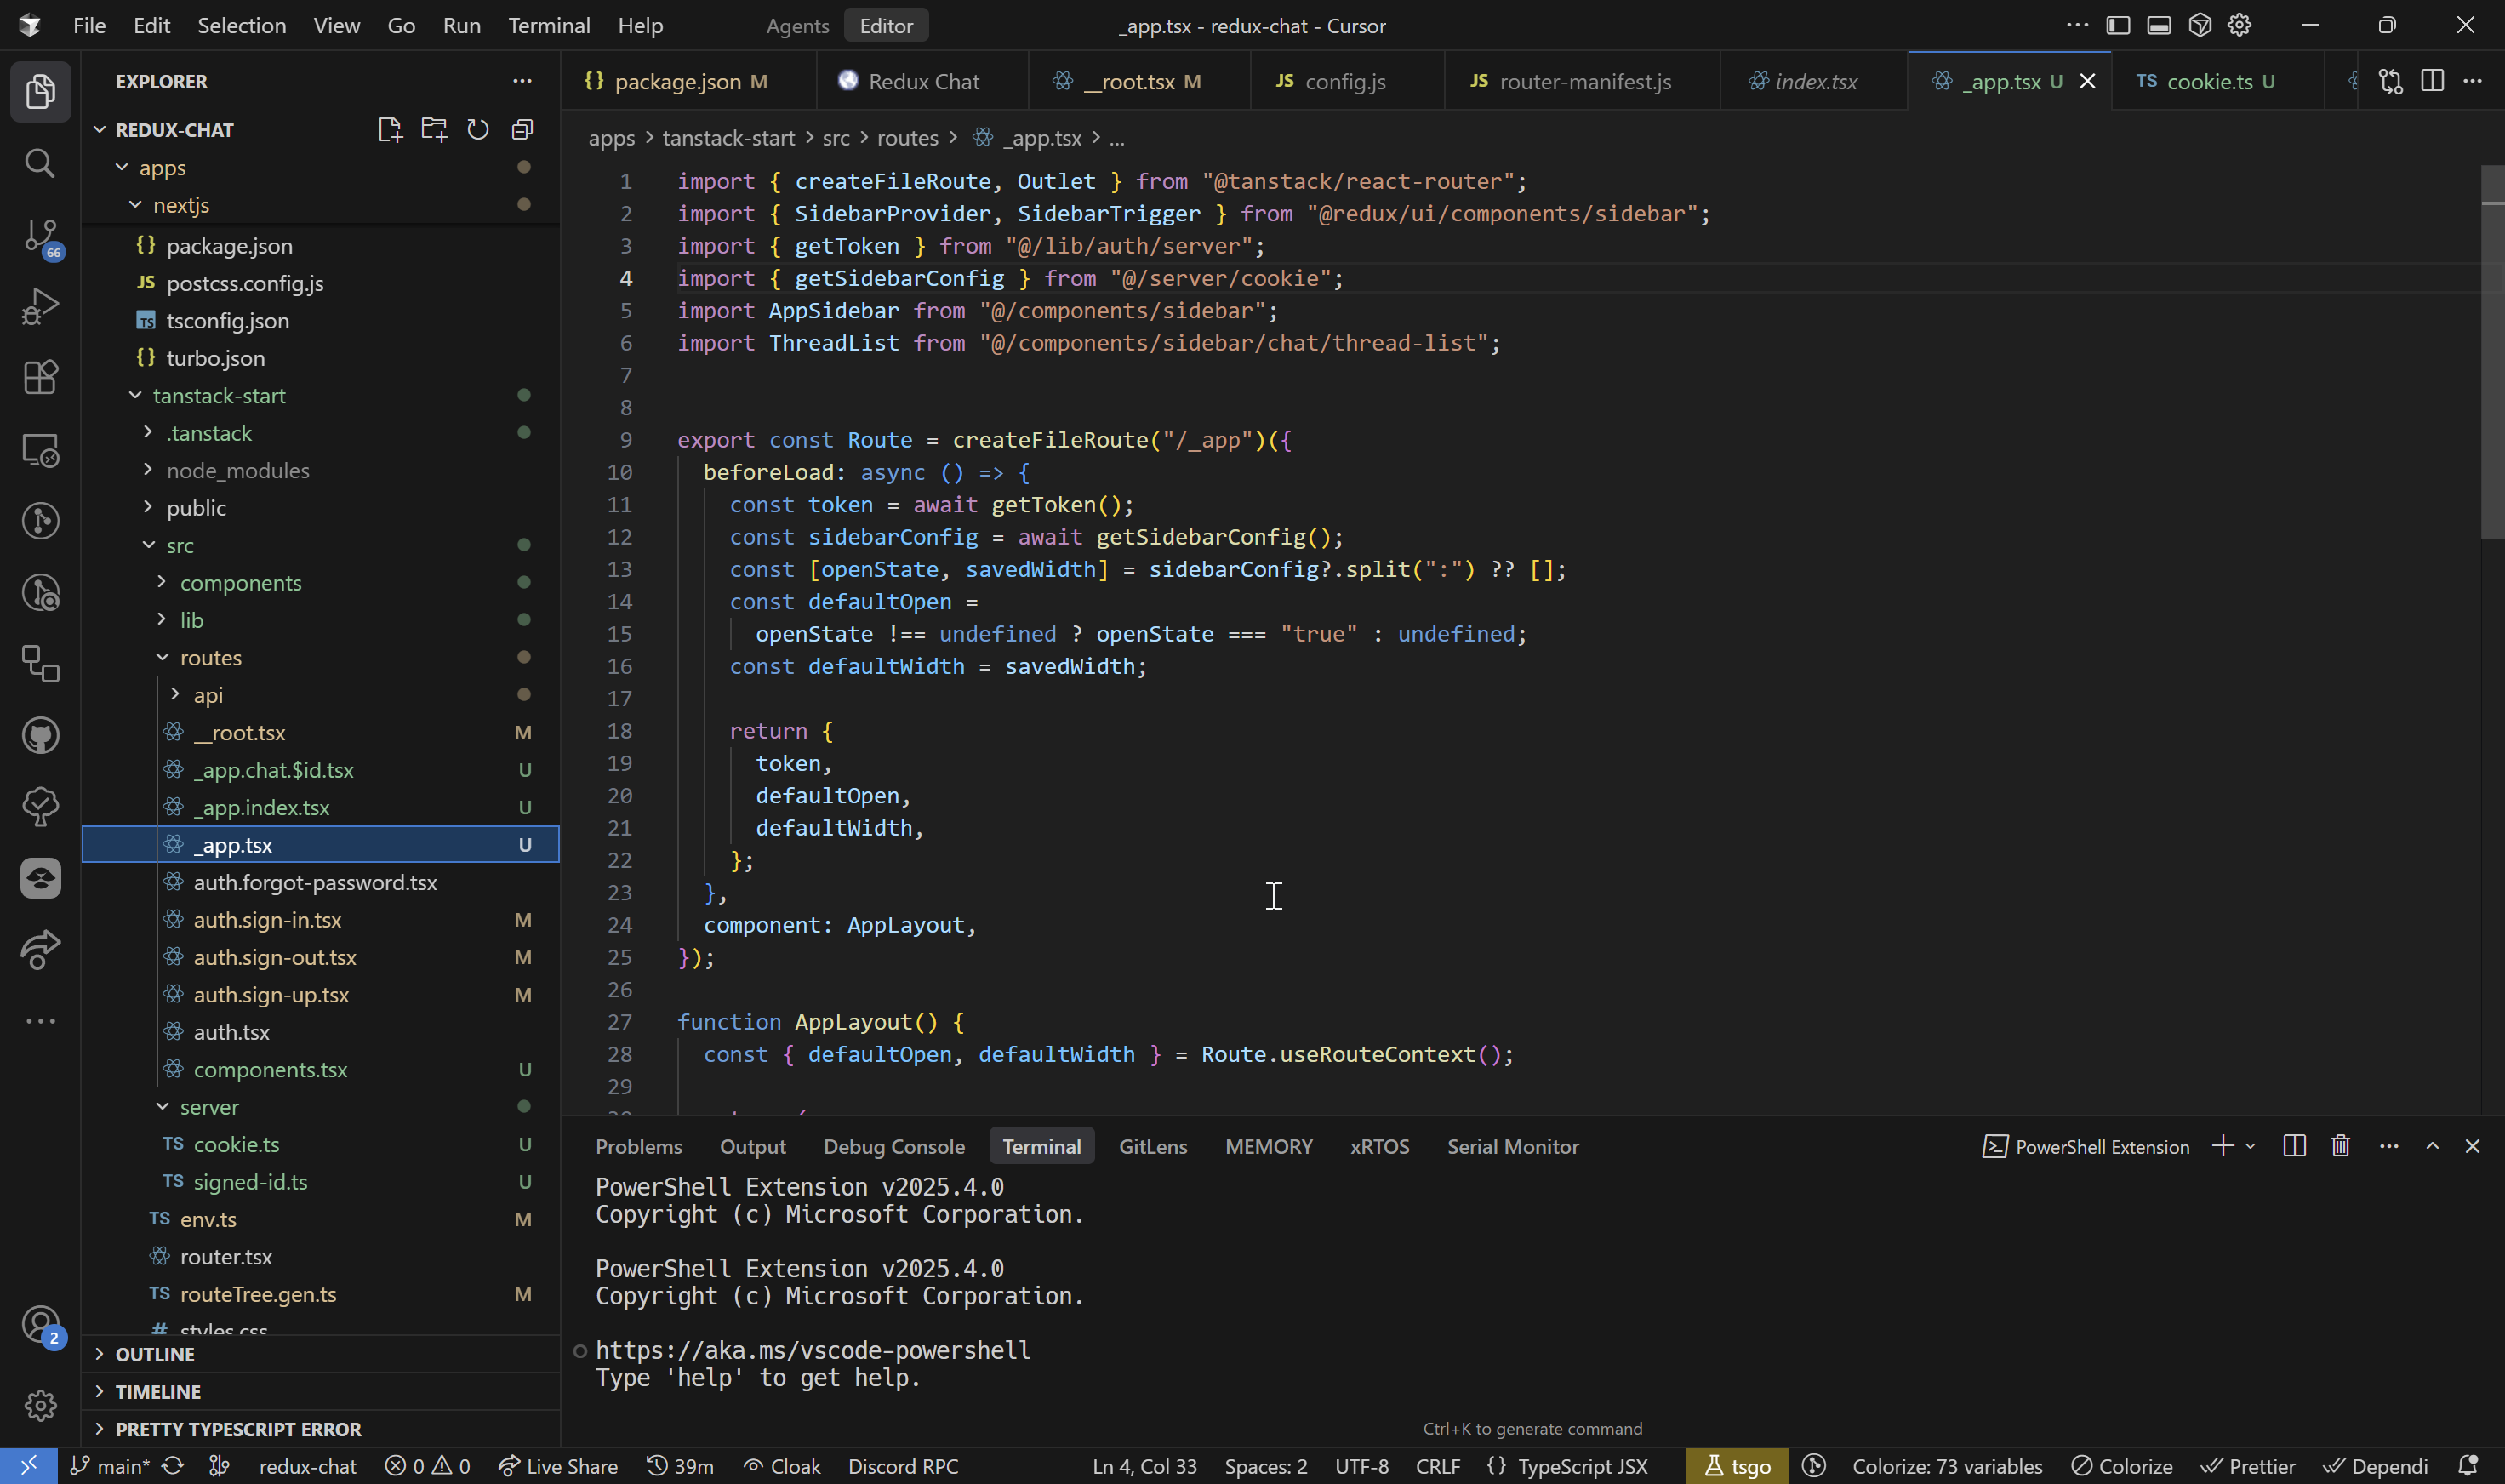Open the GitHub view in activity bar
The height and width of the screenshot is (1484, 2505).
coord(40,736)
